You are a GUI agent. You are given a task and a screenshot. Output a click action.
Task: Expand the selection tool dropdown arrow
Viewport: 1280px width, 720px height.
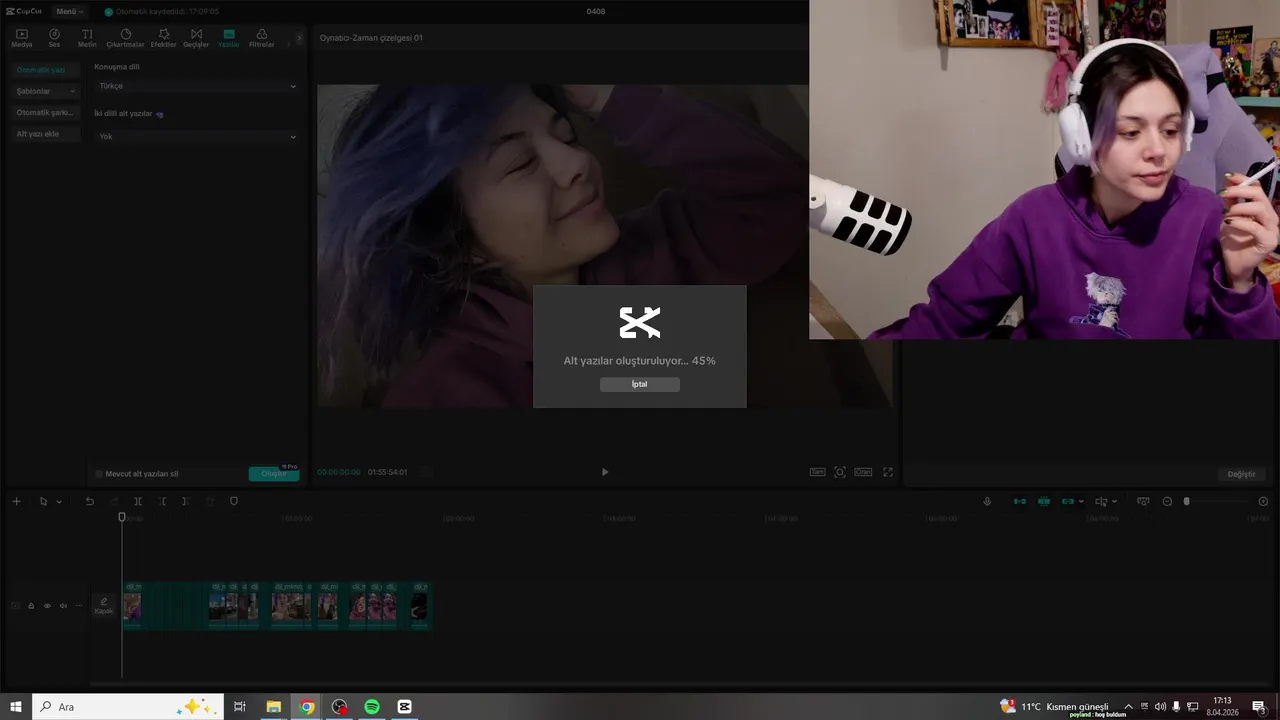pos(59,502)
